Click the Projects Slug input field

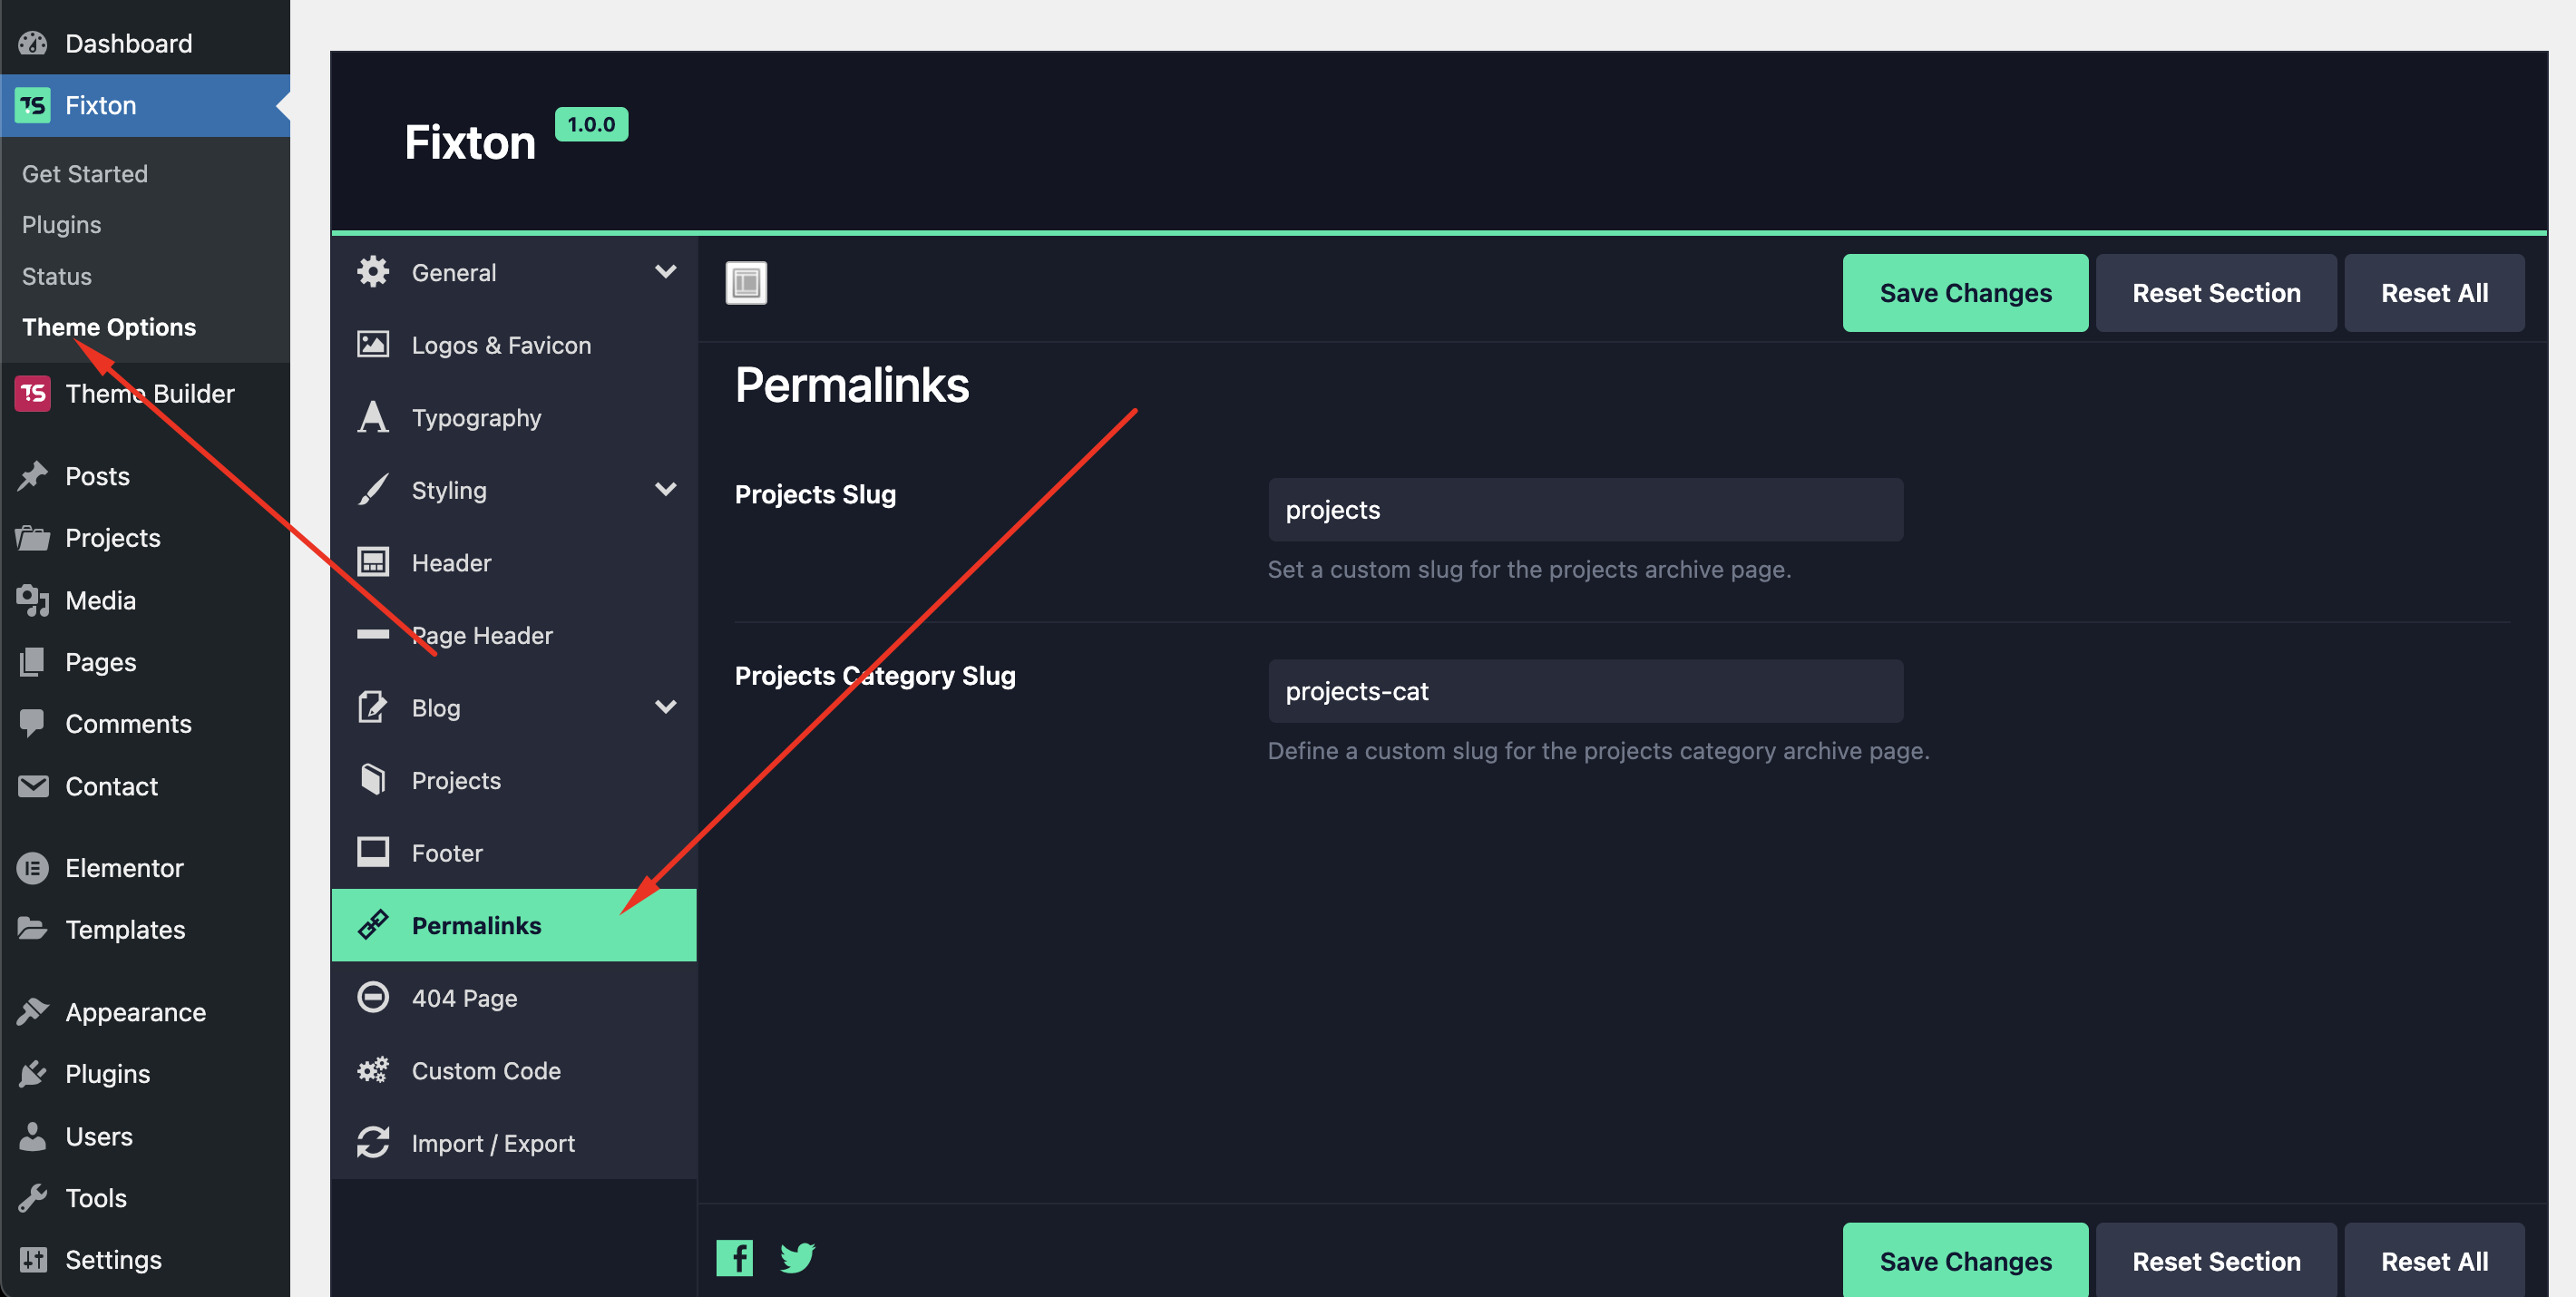pos(1585,510)
